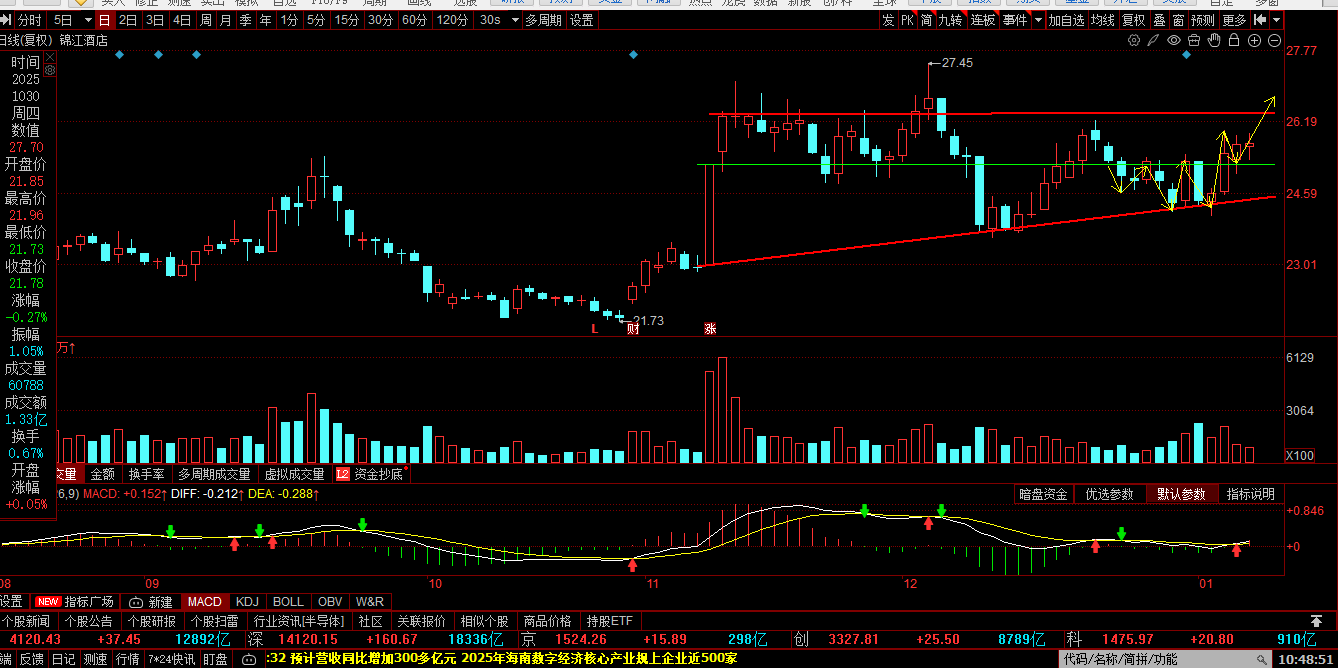Select the drawing pen tool icon
The image size is (1338, 668).
click(1154, 40)
